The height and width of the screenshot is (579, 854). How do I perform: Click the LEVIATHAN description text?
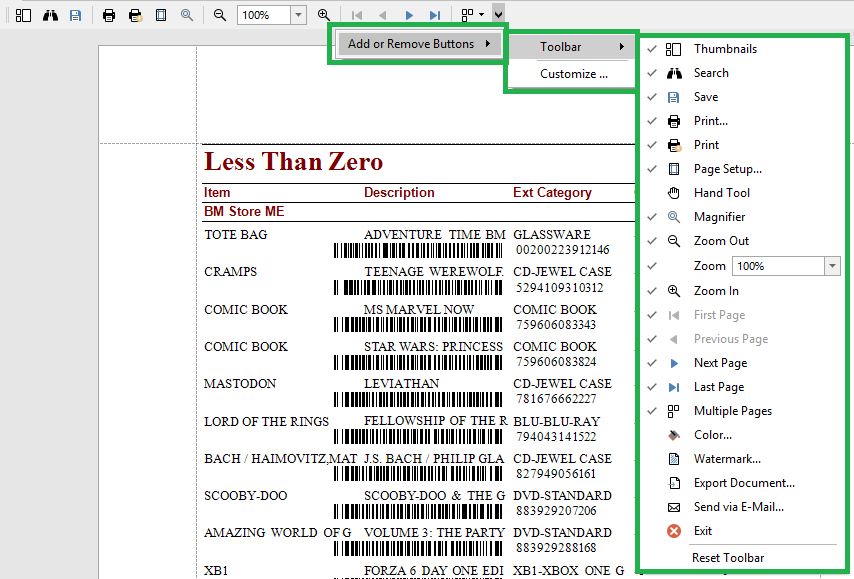click(401, 384)
